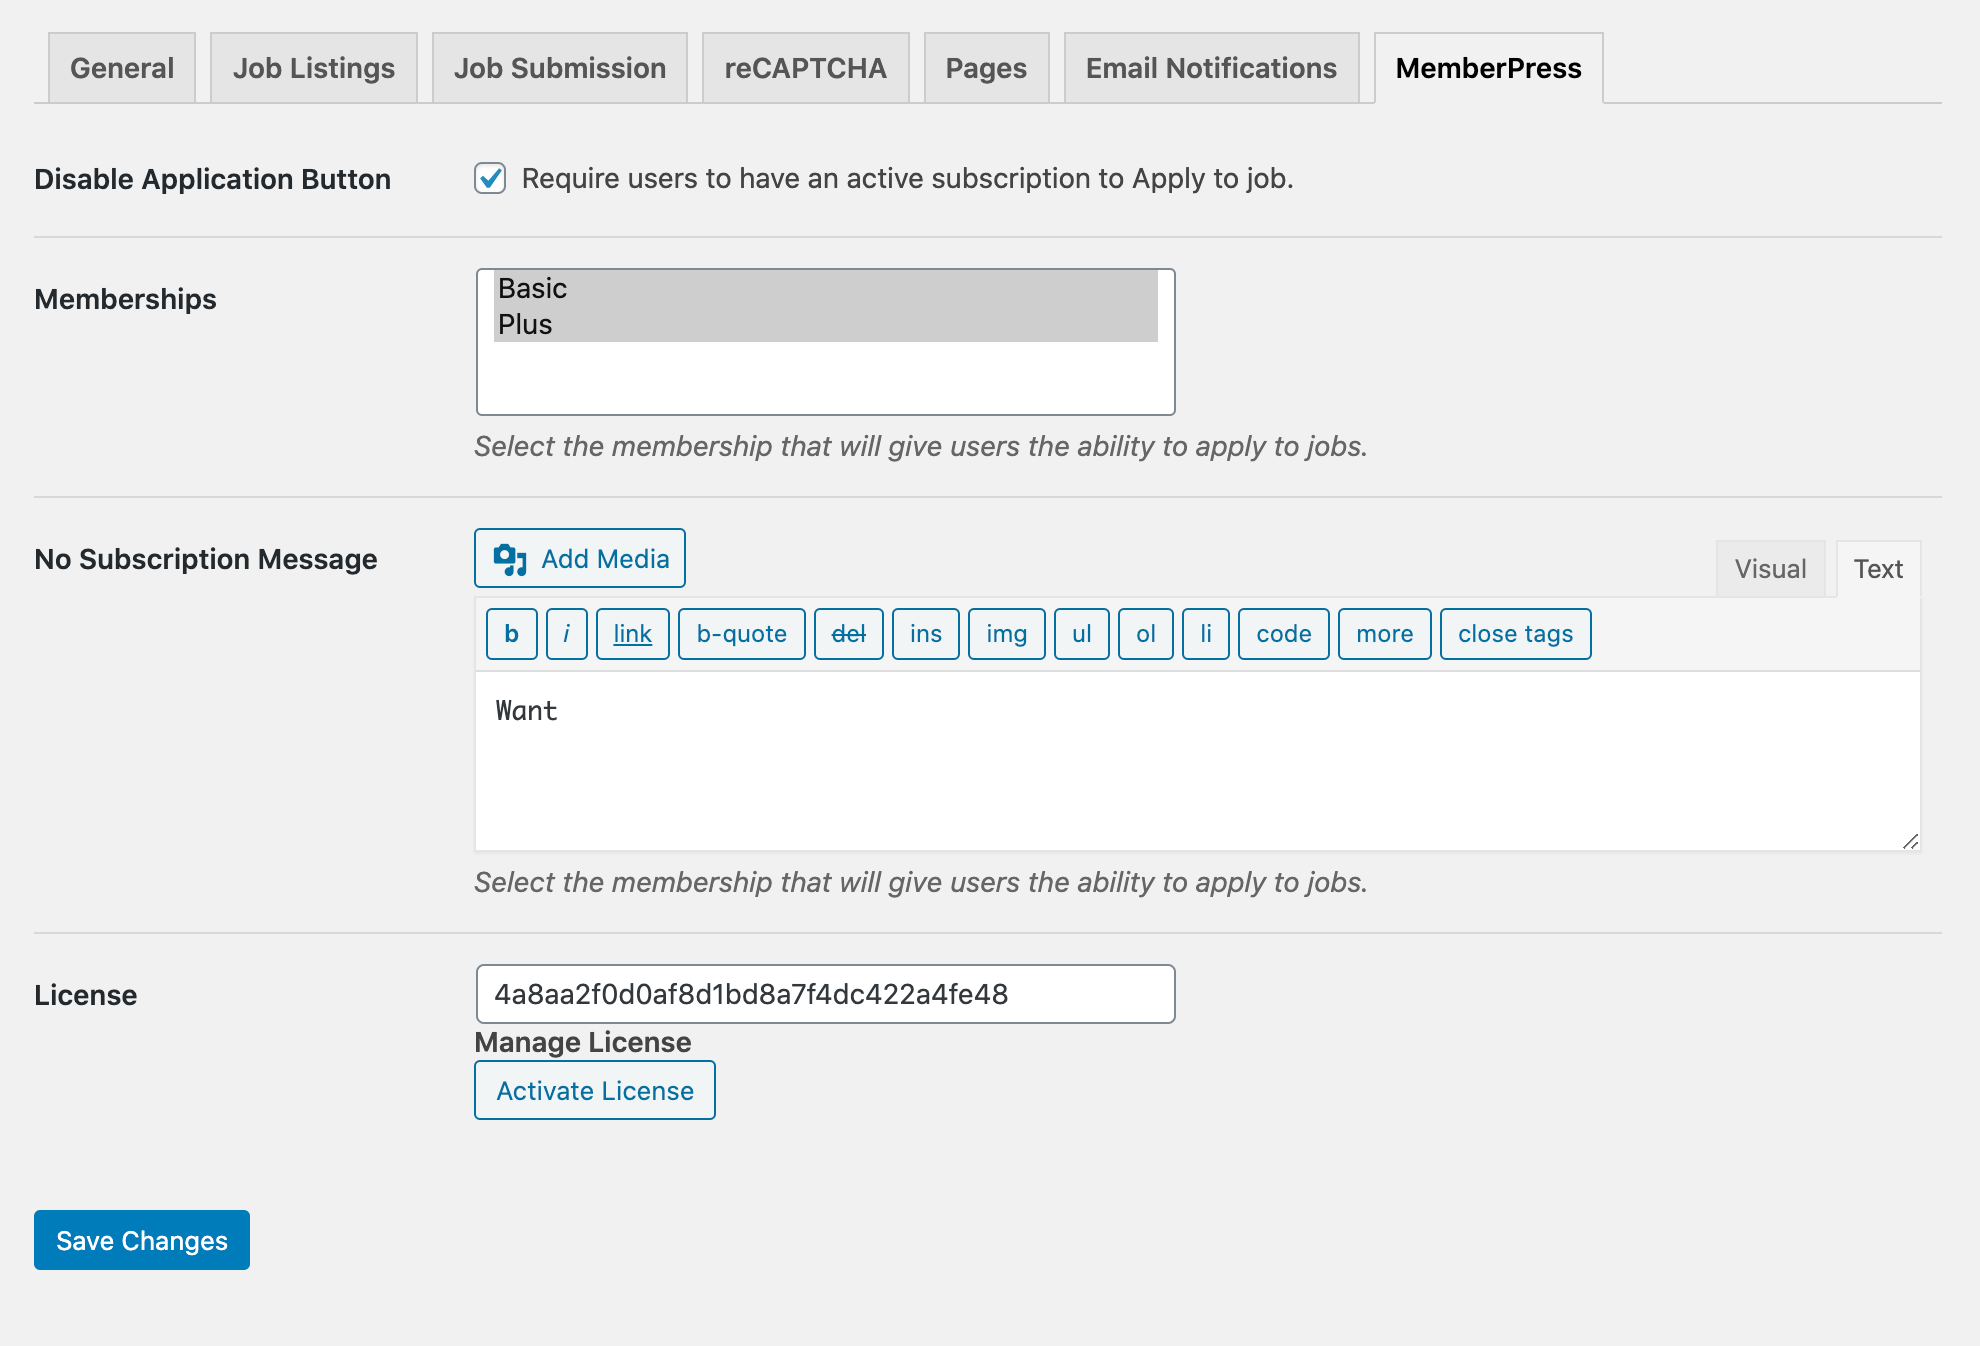Insert an image tag with img
The image size is (1980, 1346).
coord(1007,634)
